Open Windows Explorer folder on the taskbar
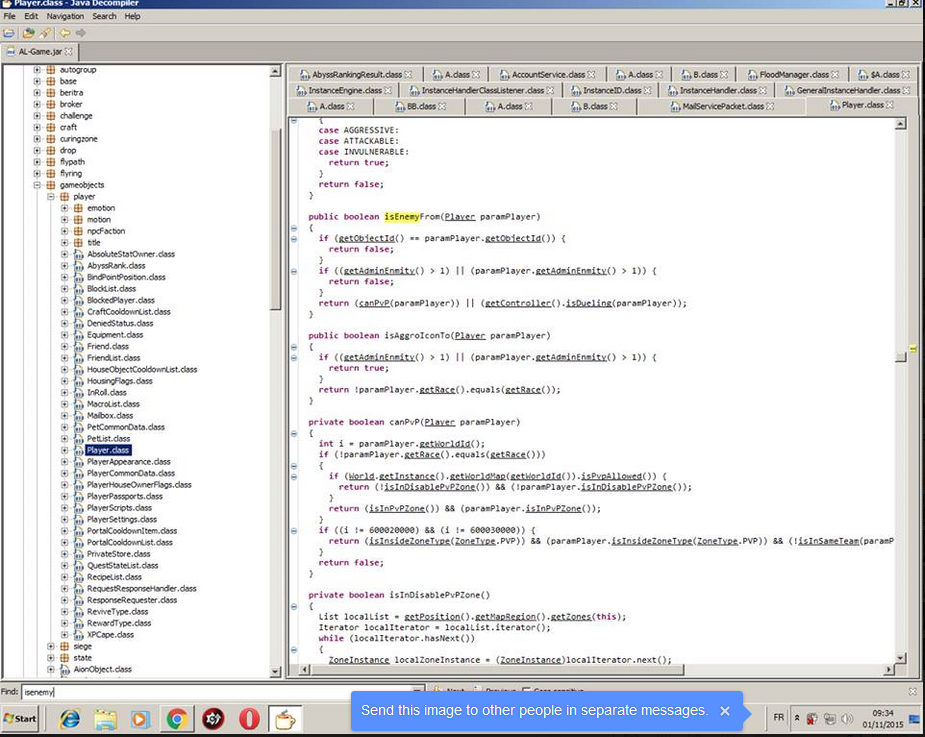 tap(106, 719)
